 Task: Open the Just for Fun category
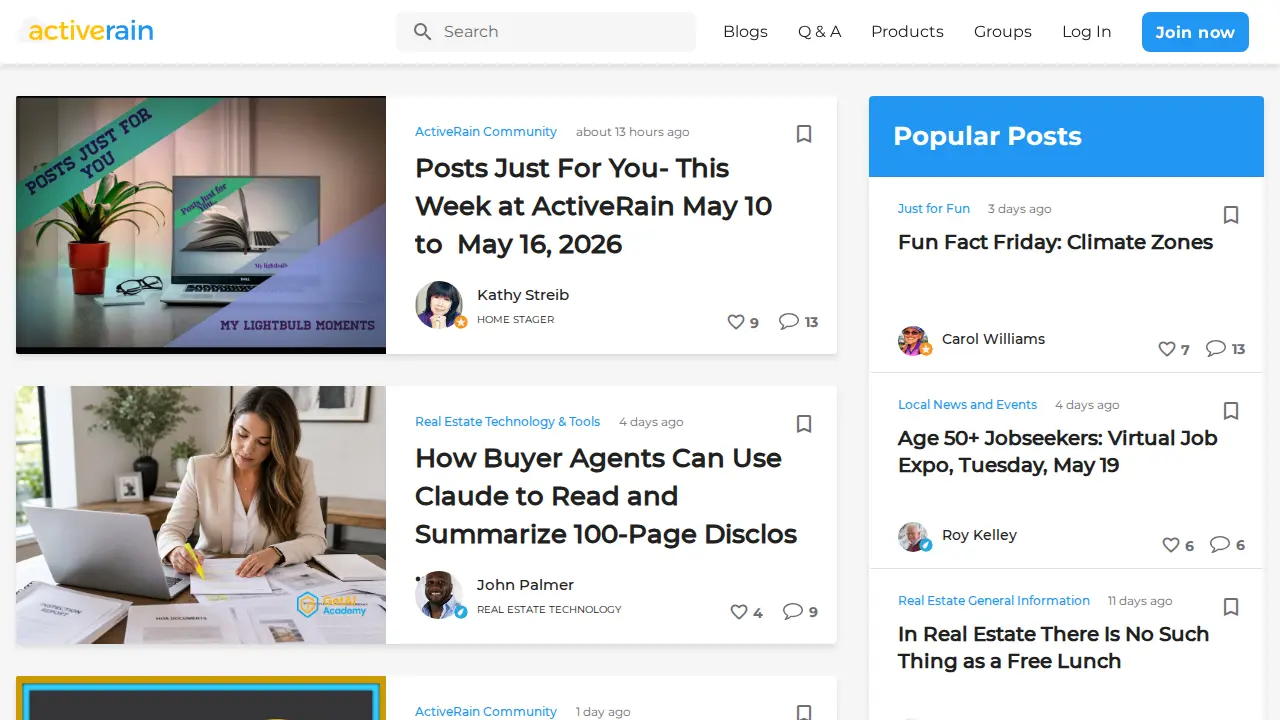coord(934,209)
